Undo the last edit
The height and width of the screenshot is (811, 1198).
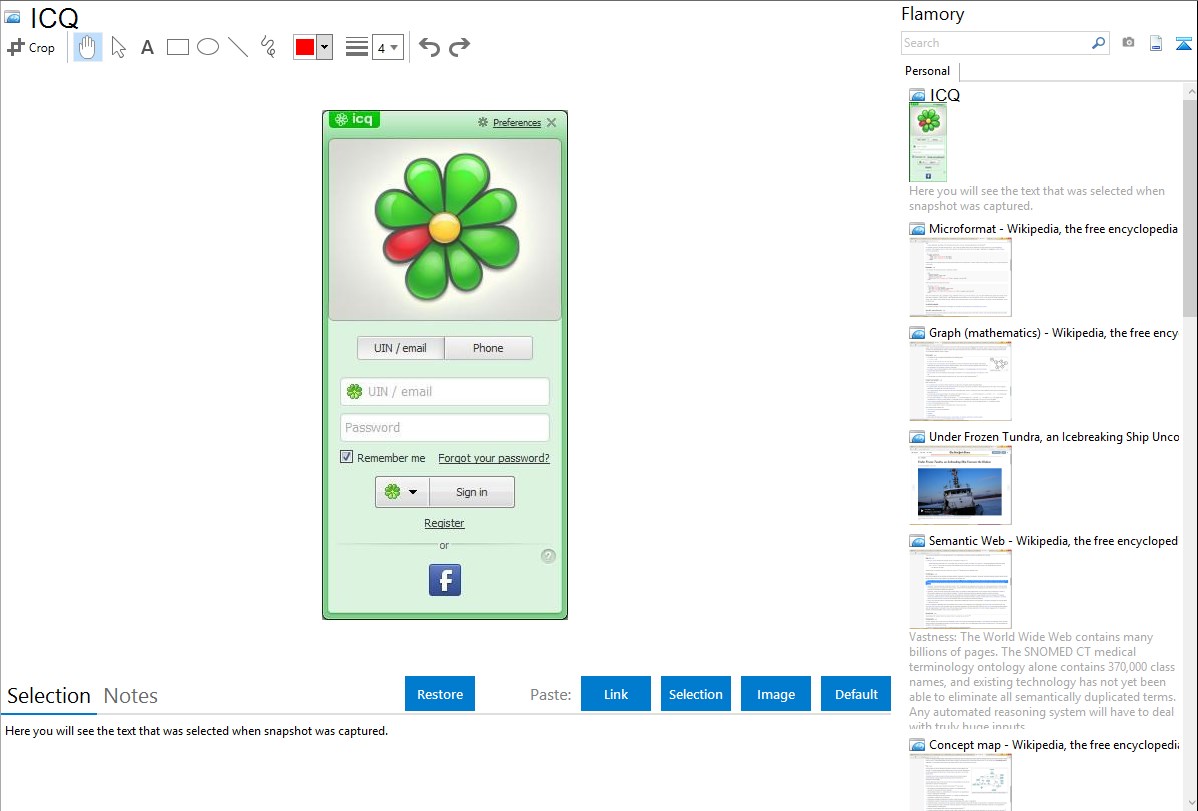429,47
